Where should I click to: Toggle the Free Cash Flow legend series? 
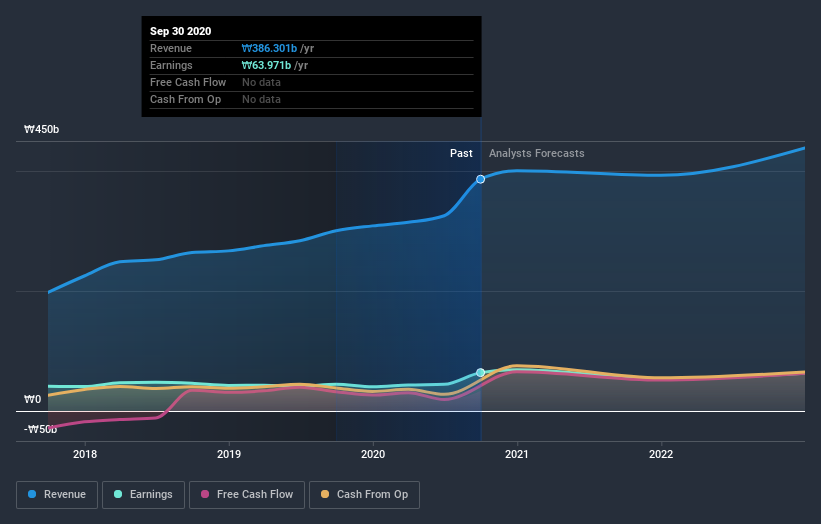[247, 495]
